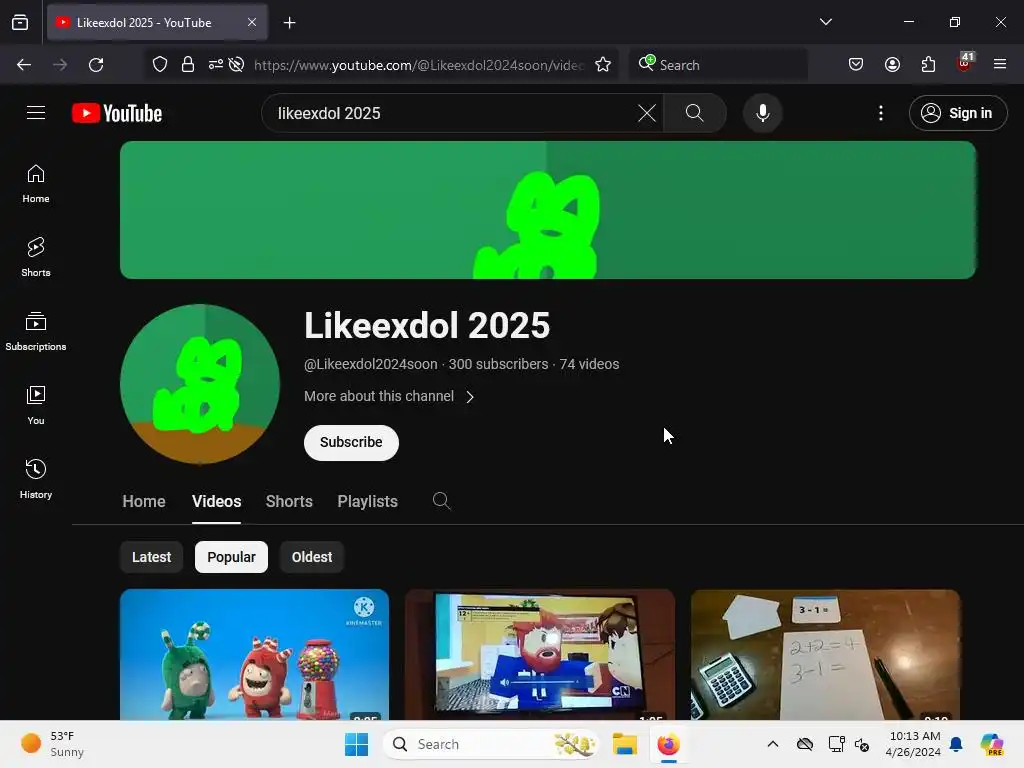The width and height of the screenshot is (1024, 768).
Task: Open Oddbods gumball machine video thumbnail
Action: (255, 655)
